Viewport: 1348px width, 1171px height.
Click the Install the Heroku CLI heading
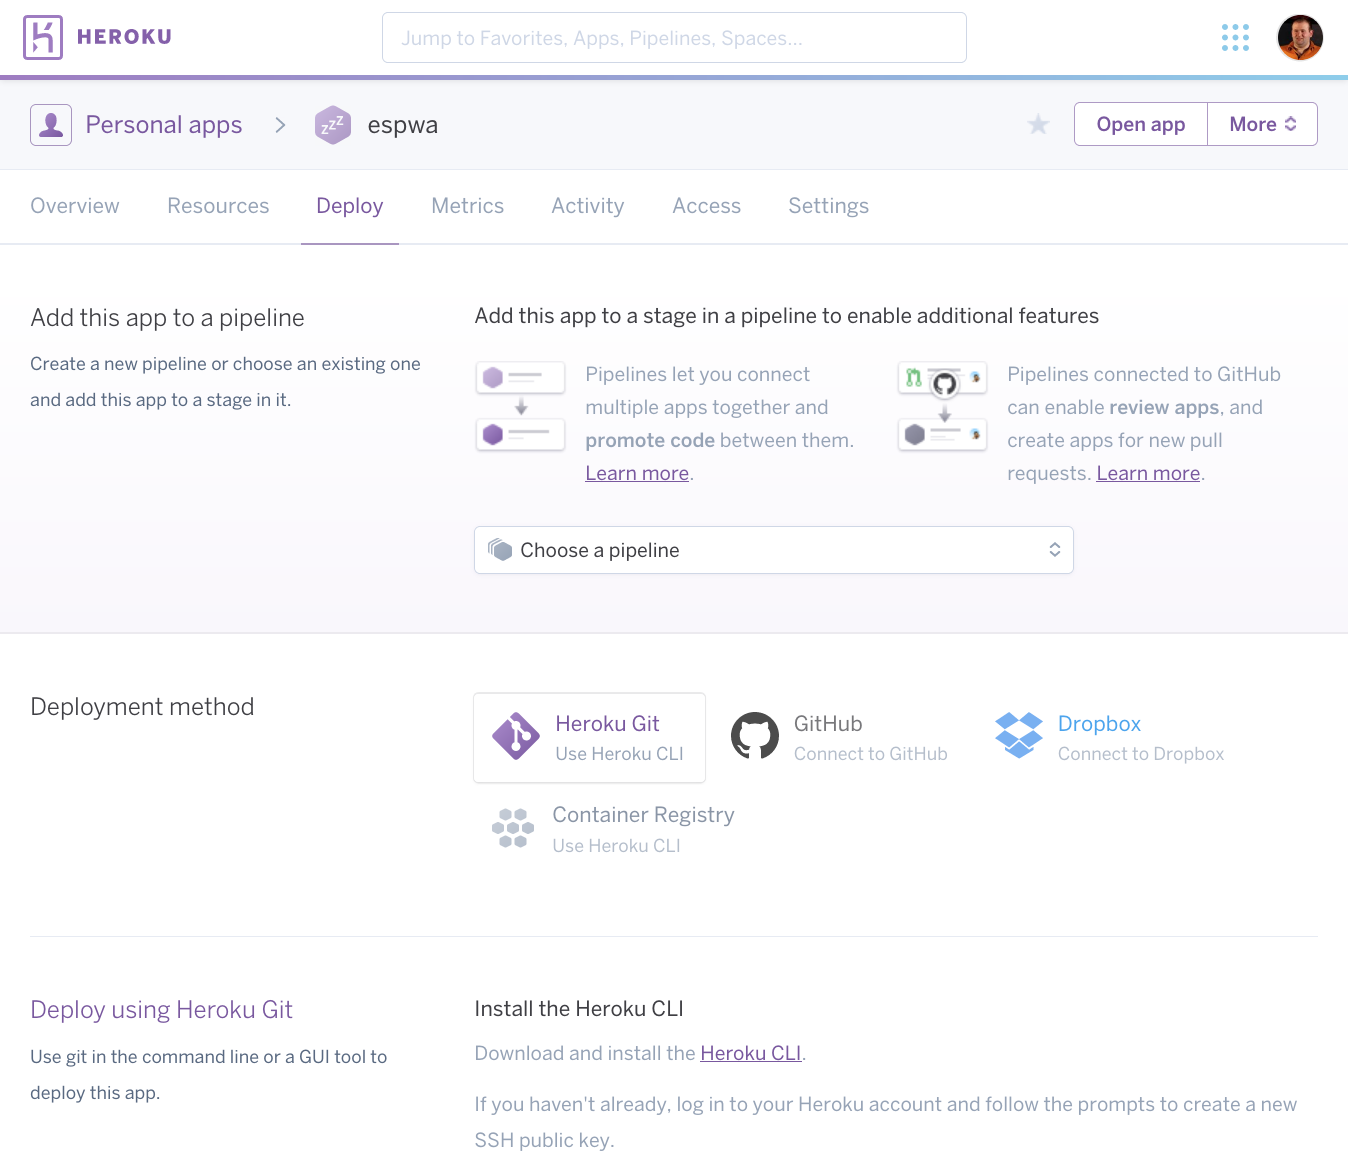click(x=579, y=1009)
